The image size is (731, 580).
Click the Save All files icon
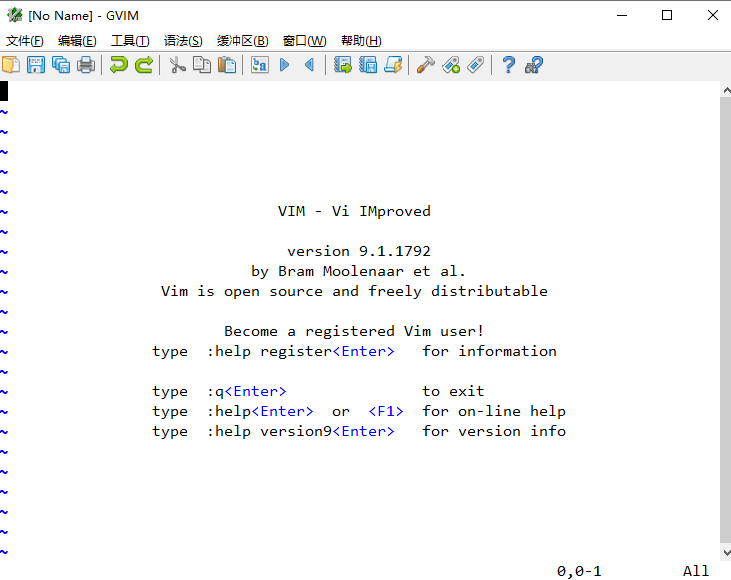point(61,65)
